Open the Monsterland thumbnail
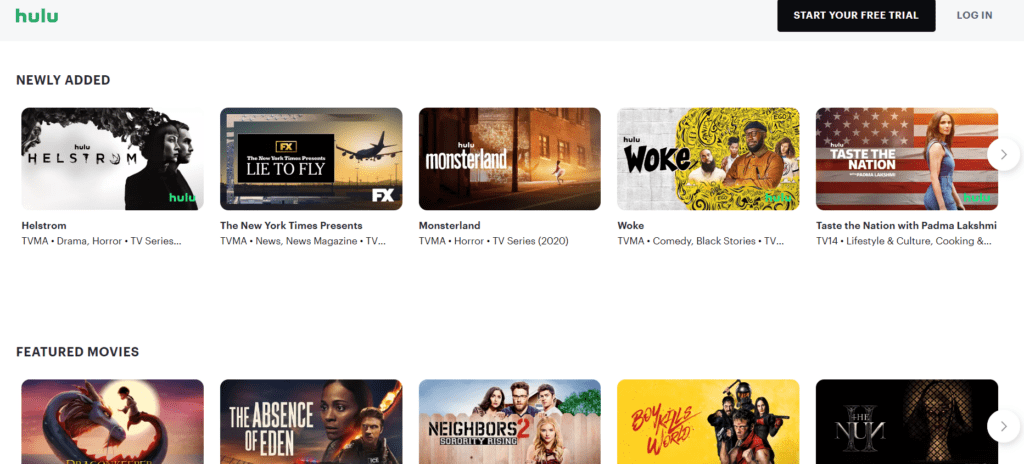 click(x=509, y=159)
